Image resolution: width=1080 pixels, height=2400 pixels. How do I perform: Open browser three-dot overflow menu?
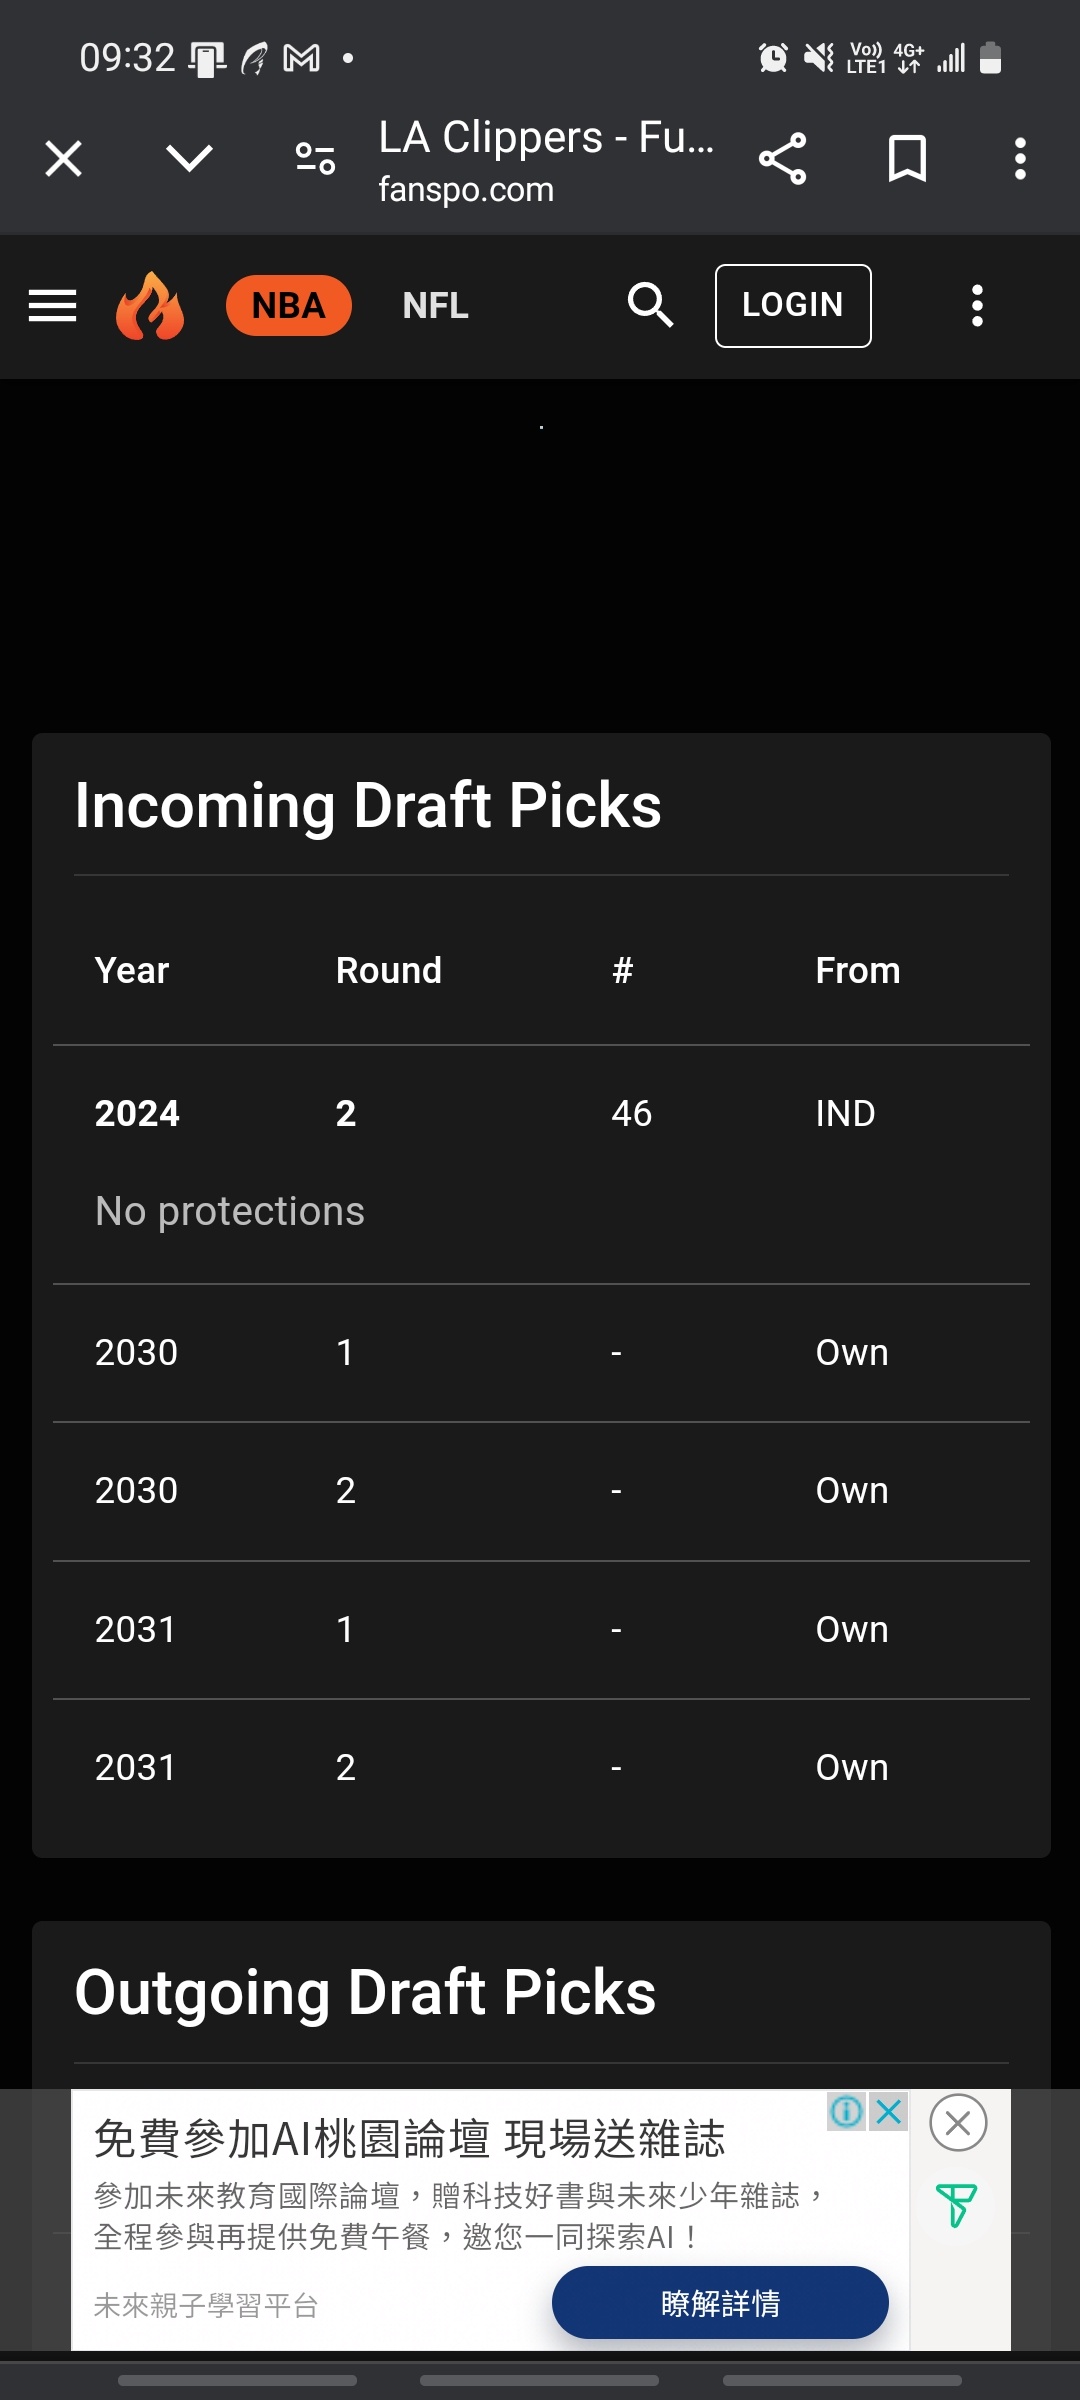pos(1020,158)
